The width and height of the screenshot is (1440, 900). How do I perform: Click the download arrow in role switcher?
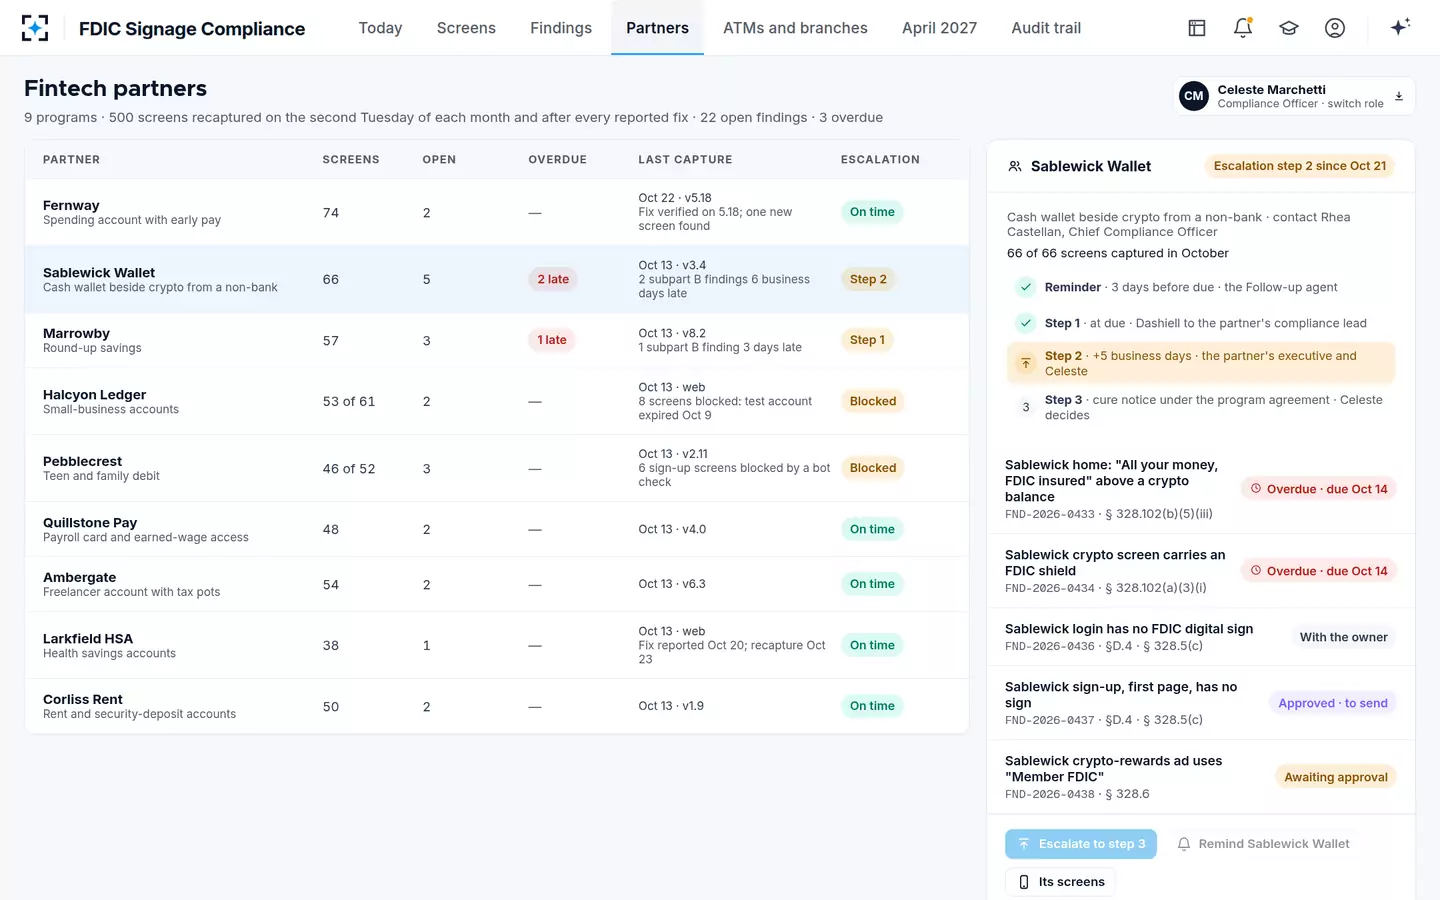click(x=1399, y=96)
